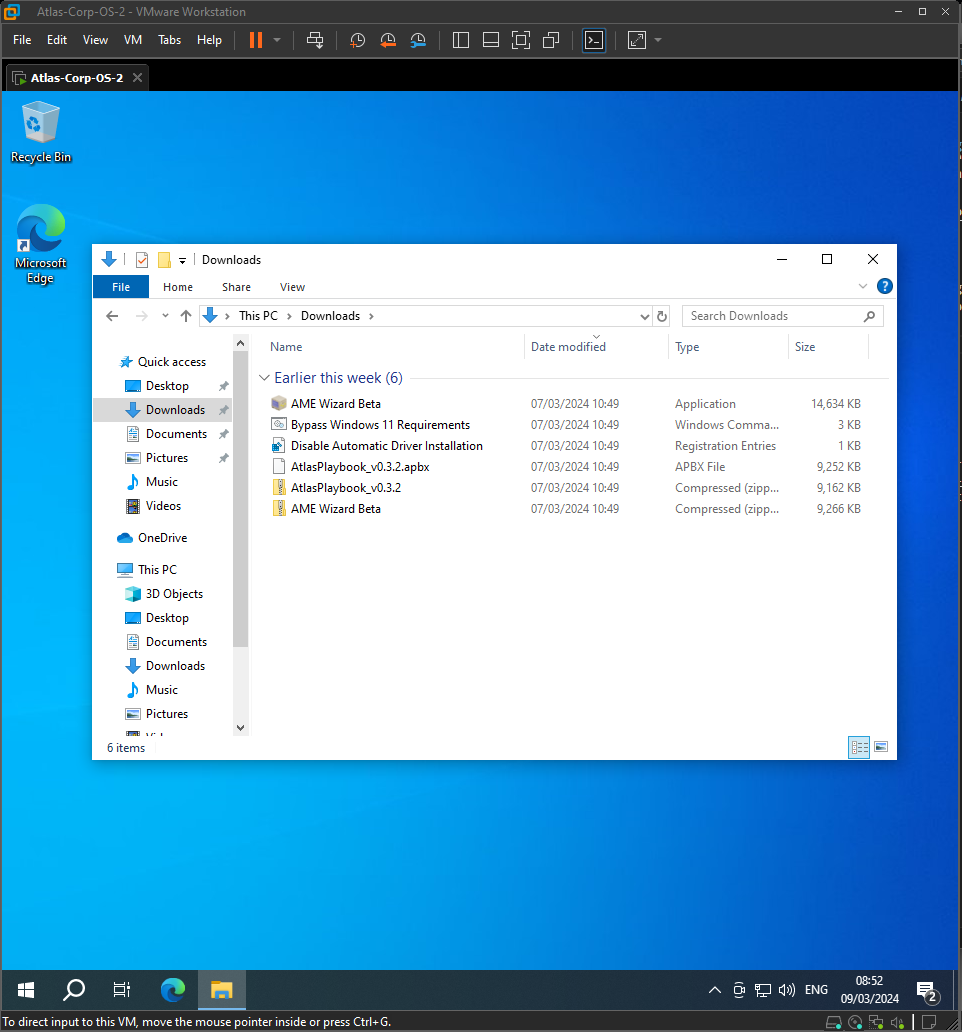
Task: Sort by the Size column header
Action: [x=805, y=347]
